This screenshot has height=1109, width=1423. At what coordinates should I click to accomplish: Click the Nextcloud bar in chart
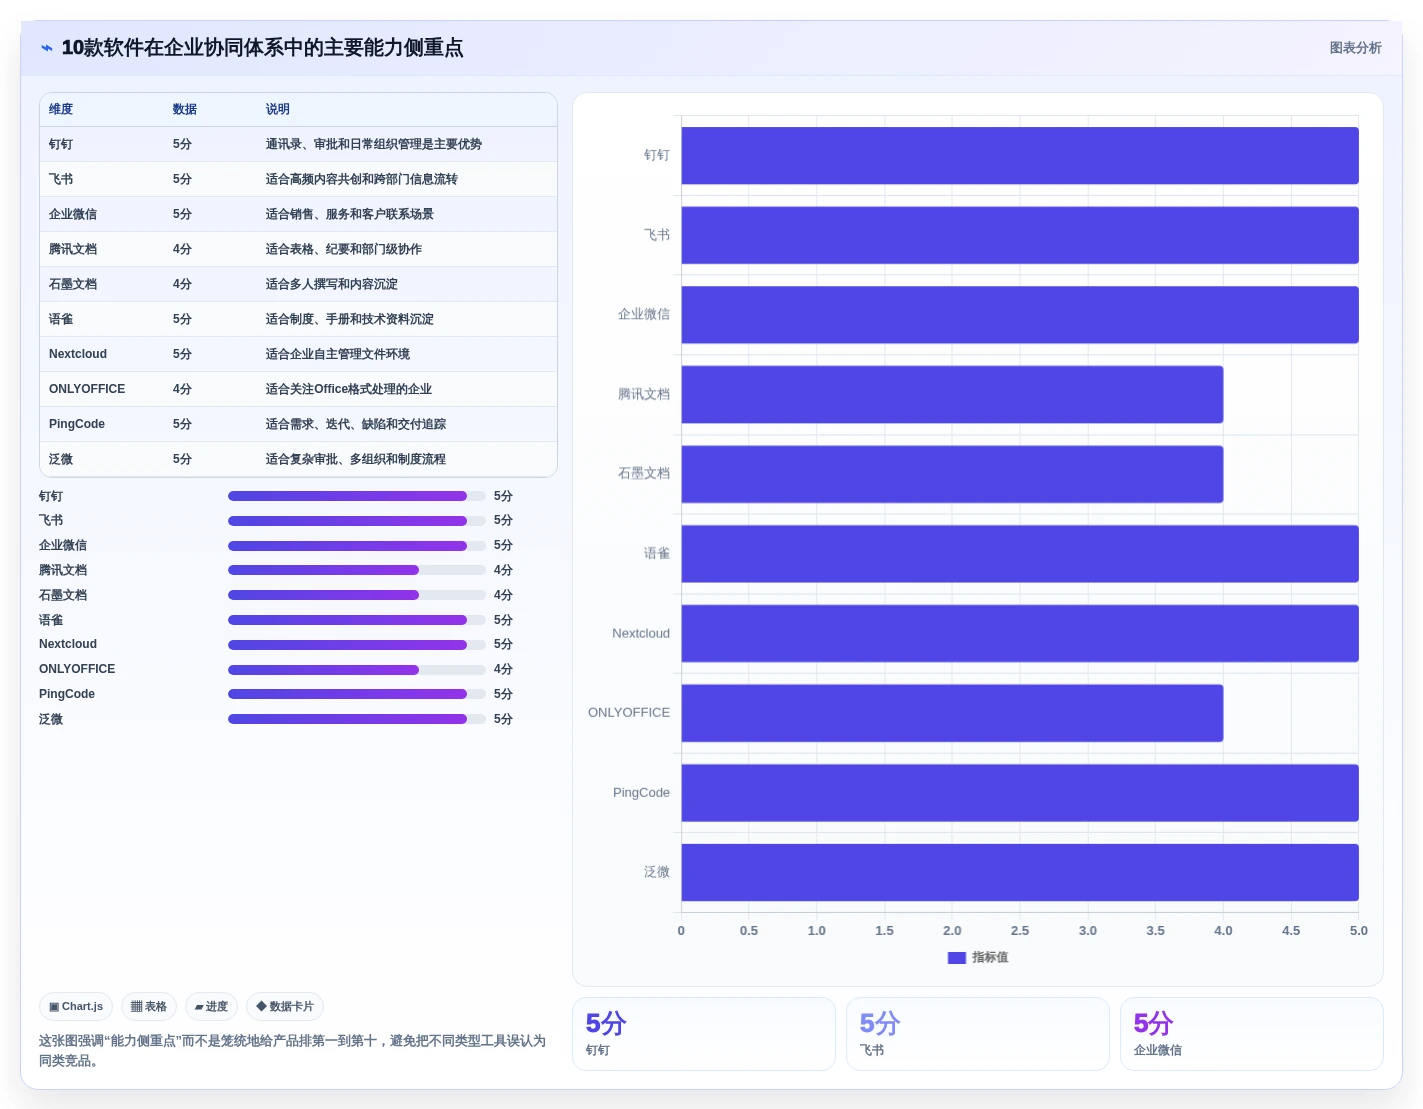point(1020,633)
